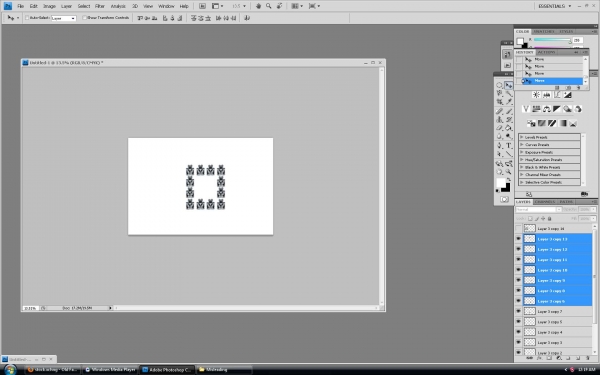Screen dimensions: 600x375
Task: Open the layer blend mode dropdown
Action: (538, 209)
